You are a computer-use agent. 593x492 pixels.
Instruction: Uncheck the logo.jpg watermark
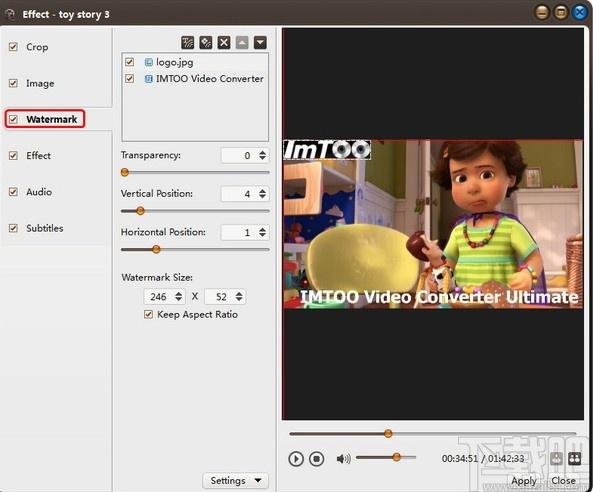tap(130, 62)
